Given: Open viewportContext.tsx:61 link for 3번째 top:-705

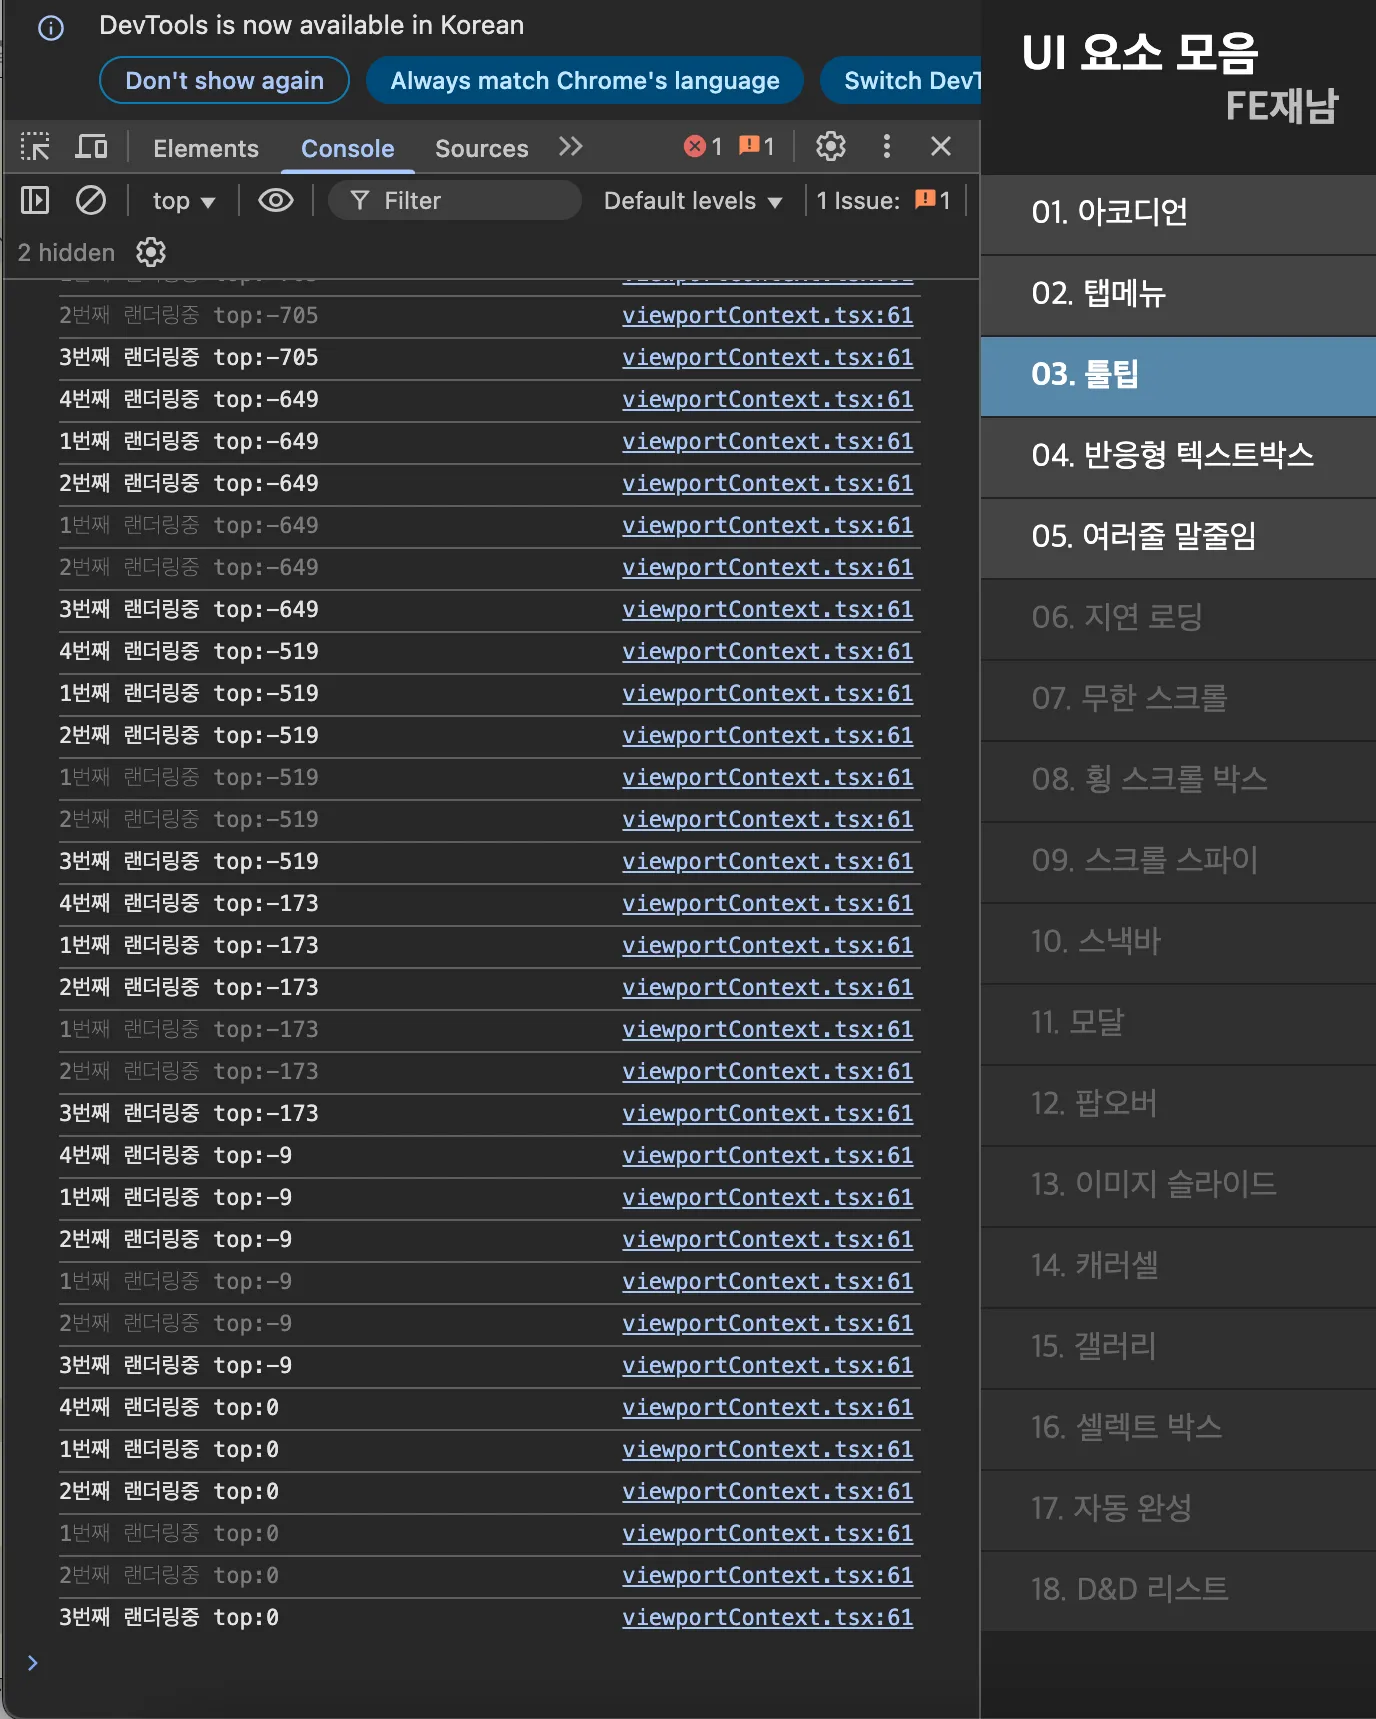Looking at the screenshot, I should tap(767, 357).
